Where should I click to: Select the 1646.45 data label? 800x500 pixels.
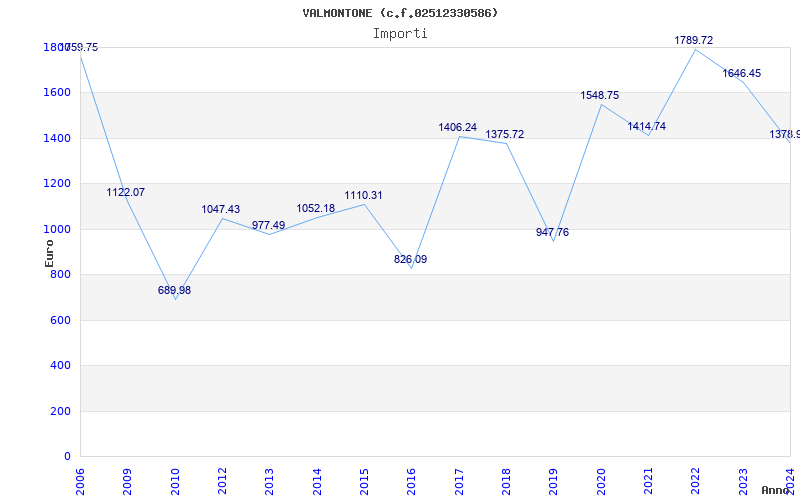(741, 73)
